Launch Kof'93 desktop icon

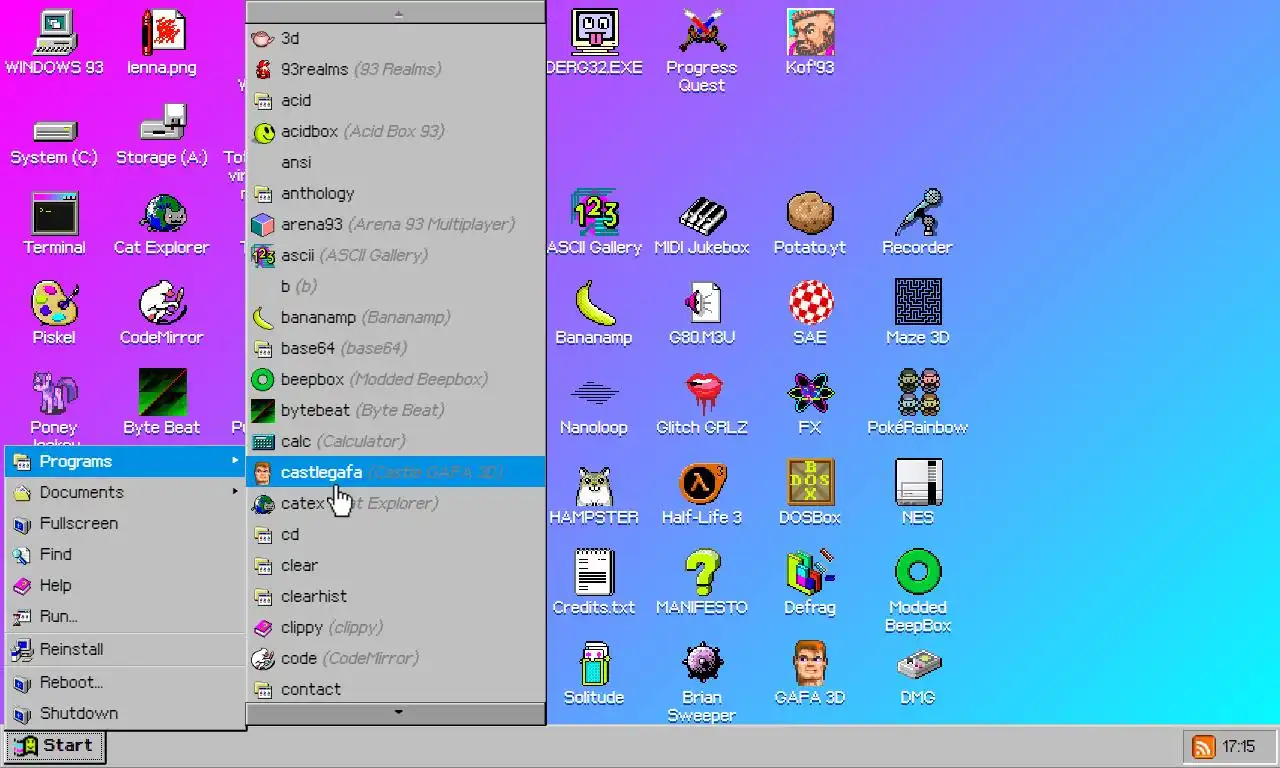pos(810,43)
